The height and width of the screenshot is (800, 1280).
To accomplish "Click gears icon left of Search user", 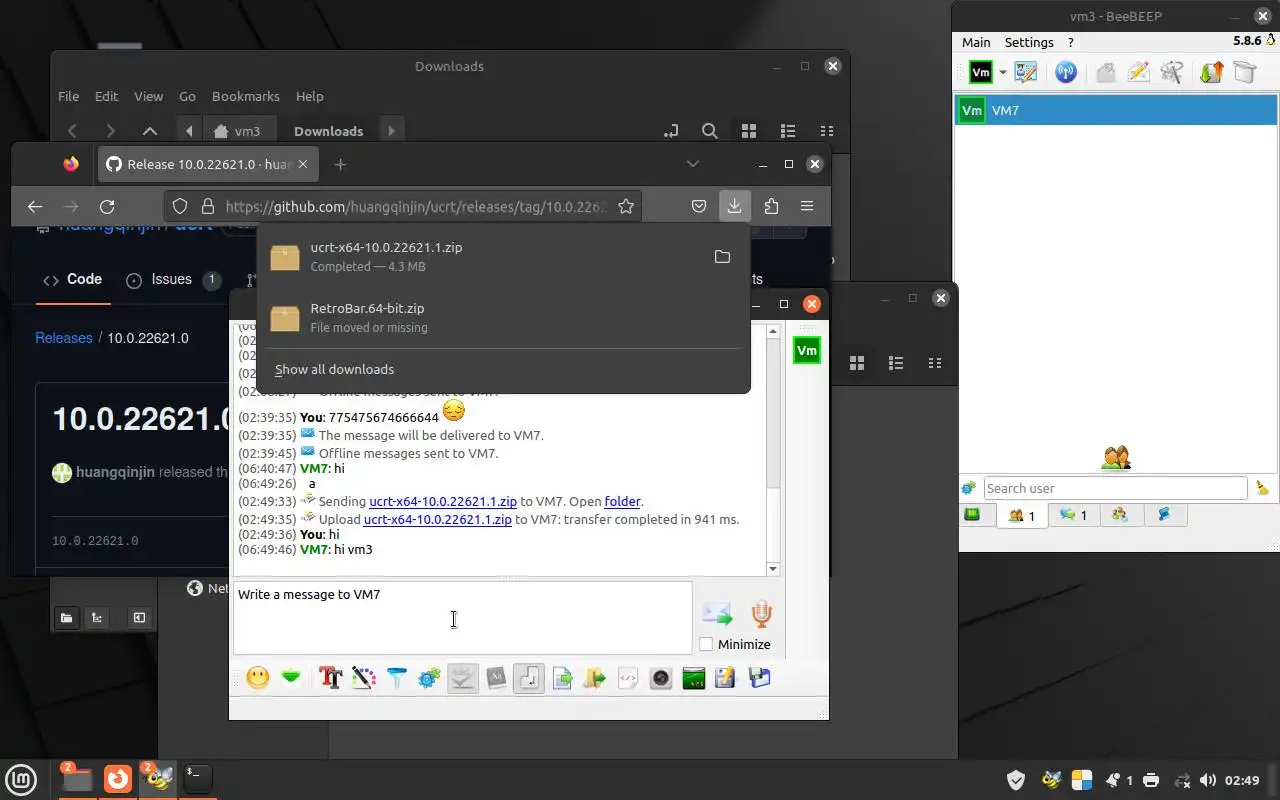I will coord(968,488).
